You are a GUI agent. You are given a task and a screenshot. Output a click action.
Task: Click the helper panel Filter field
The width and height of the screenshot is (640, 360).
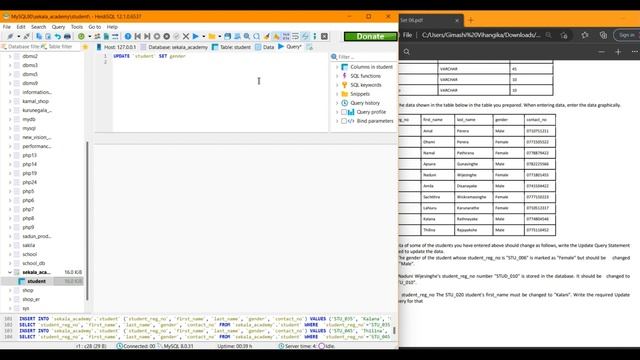coord(364,57)
